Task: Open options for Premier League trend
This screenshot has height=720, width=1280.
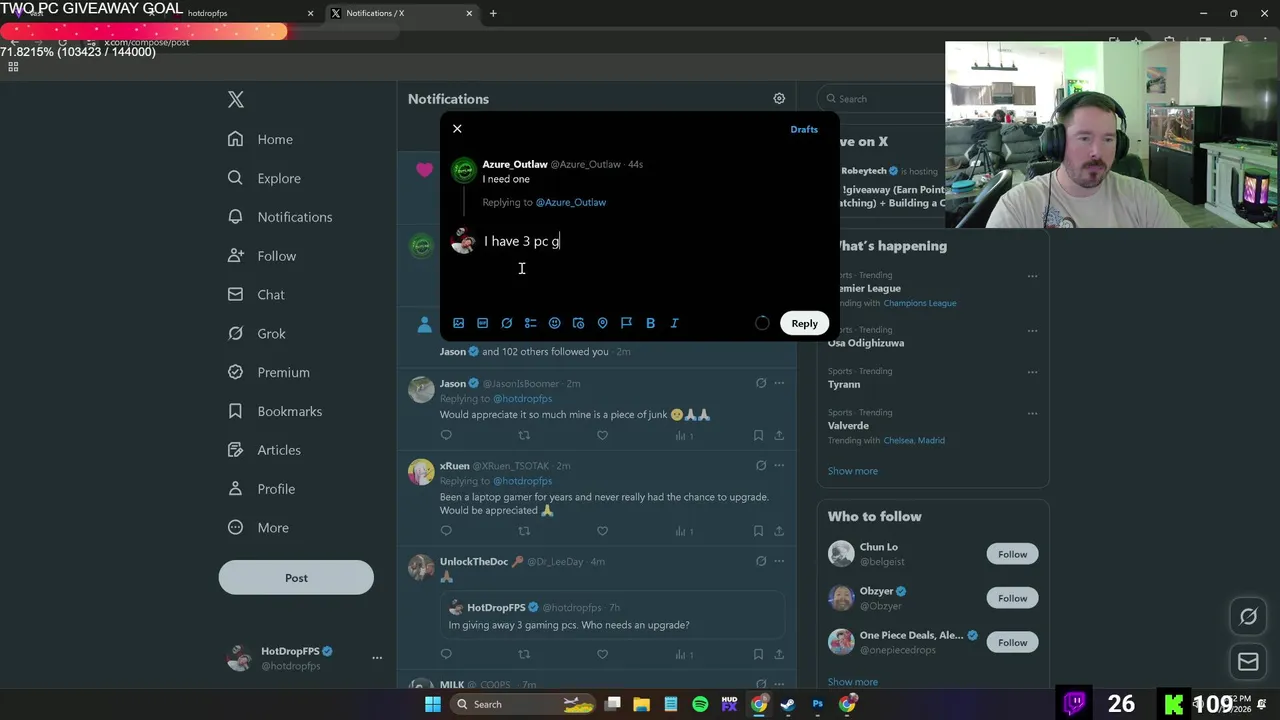Action: pos(1032,276)
